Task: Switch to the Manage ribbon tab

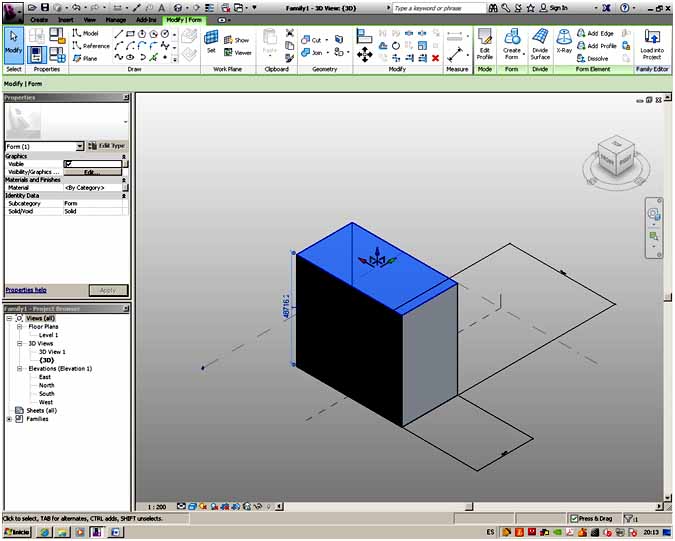Action: tap(115, 19)
